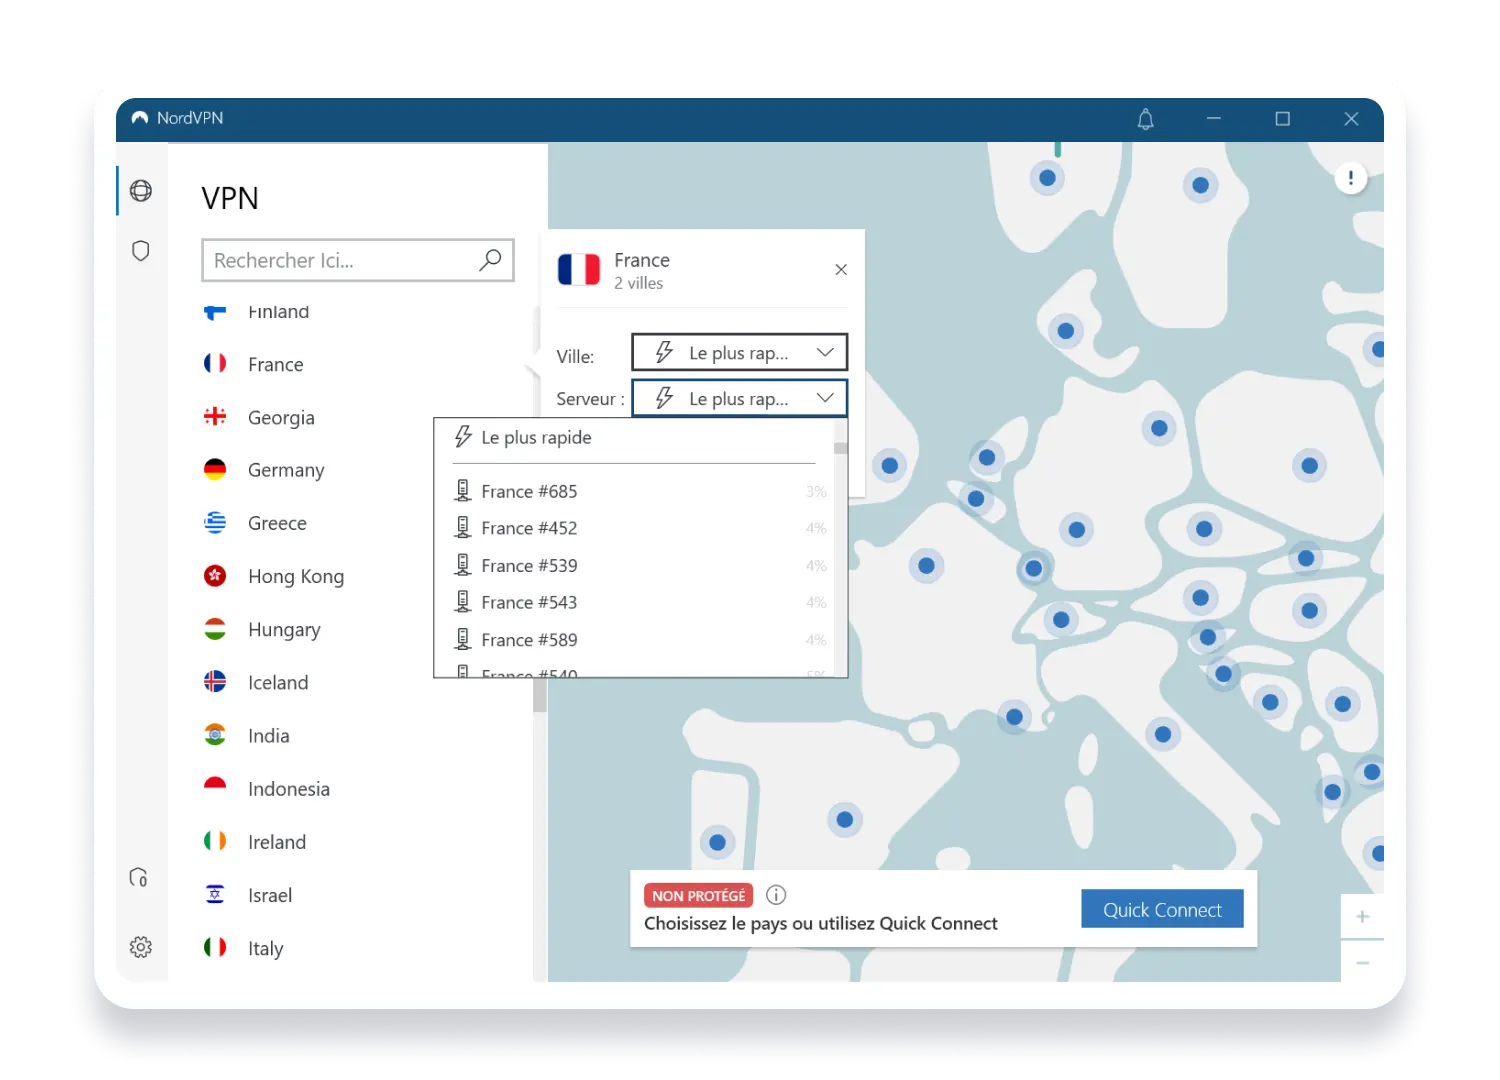Choose server France #452 from the list

click(x=528, y=527)
